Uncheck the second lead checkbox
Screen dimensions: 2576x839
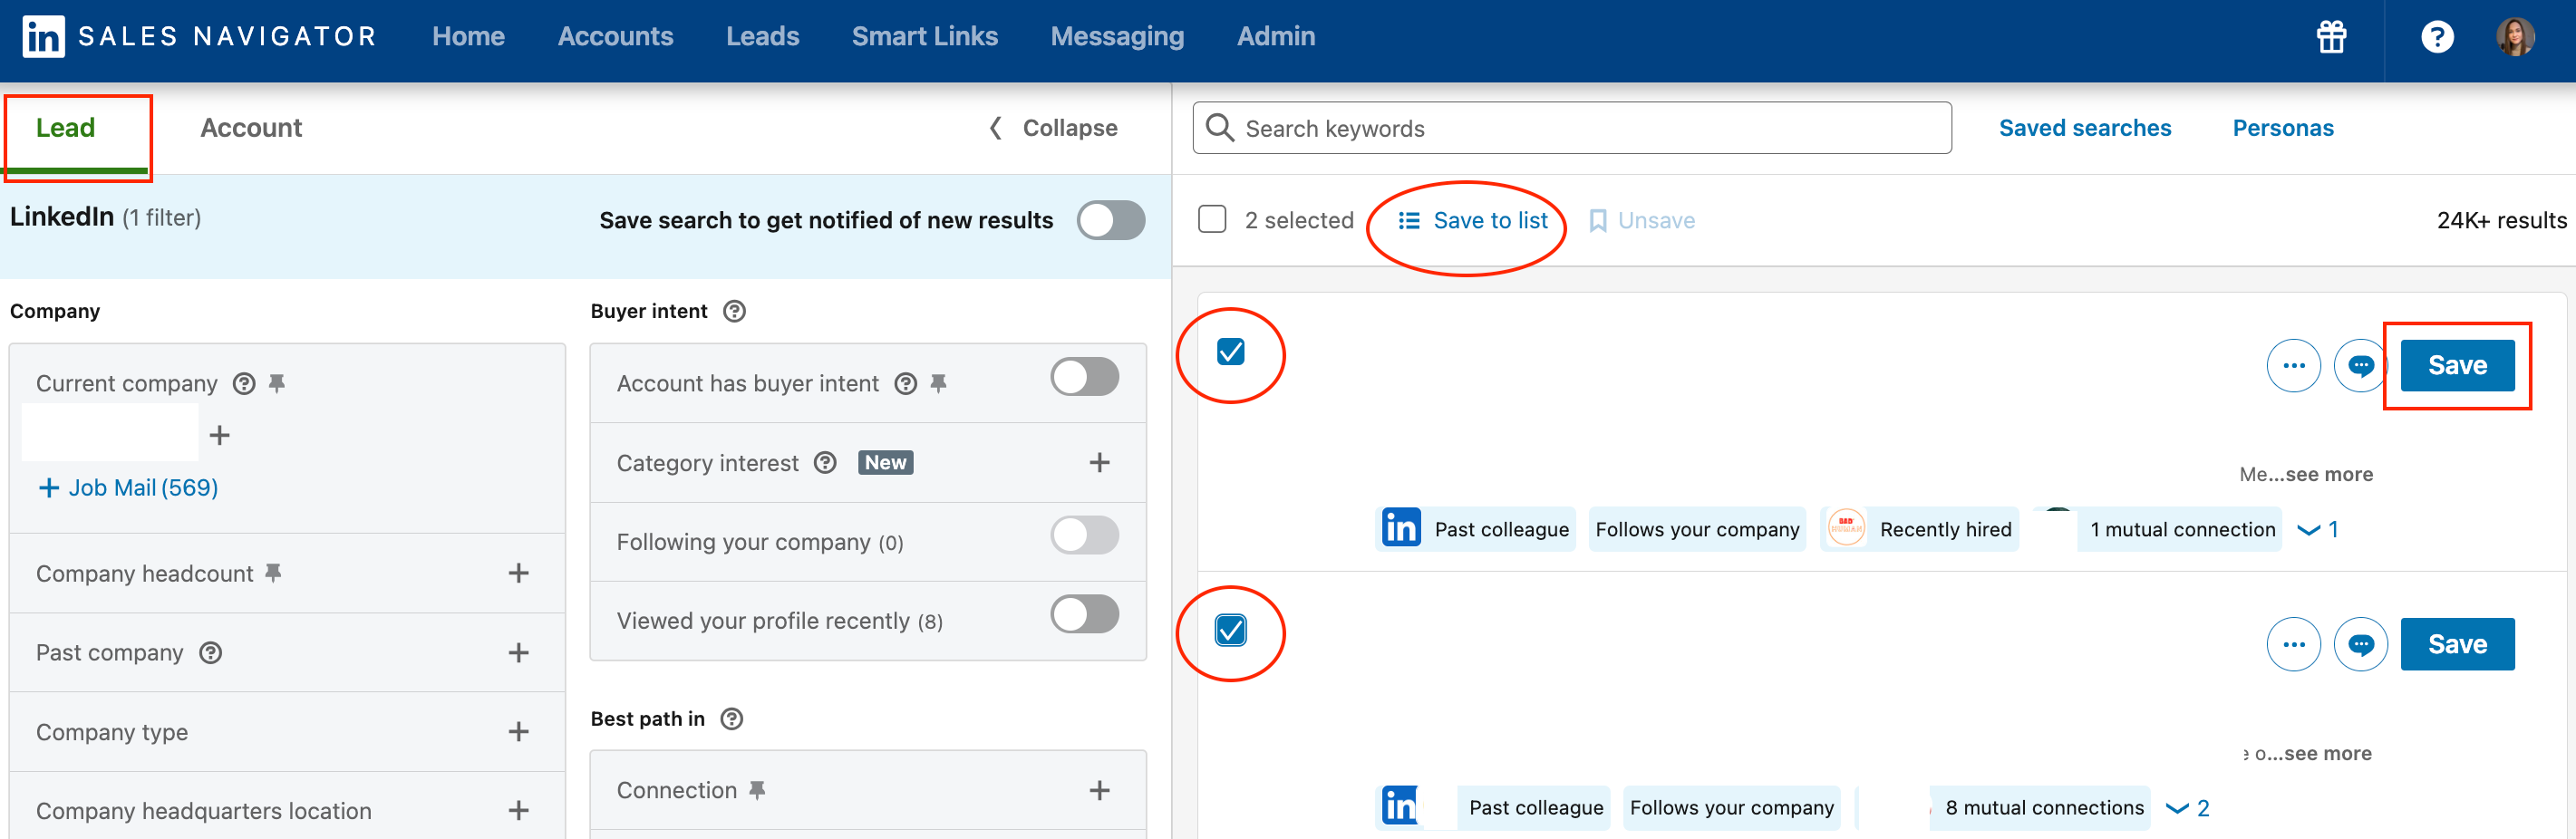coord(1230,630)
